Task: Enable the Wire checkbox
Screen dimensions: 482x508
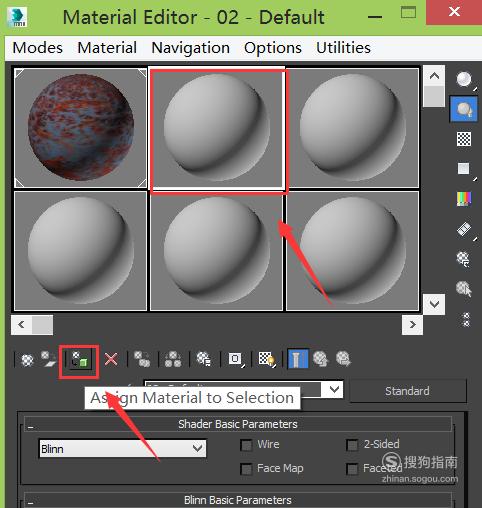Action: 246,445
